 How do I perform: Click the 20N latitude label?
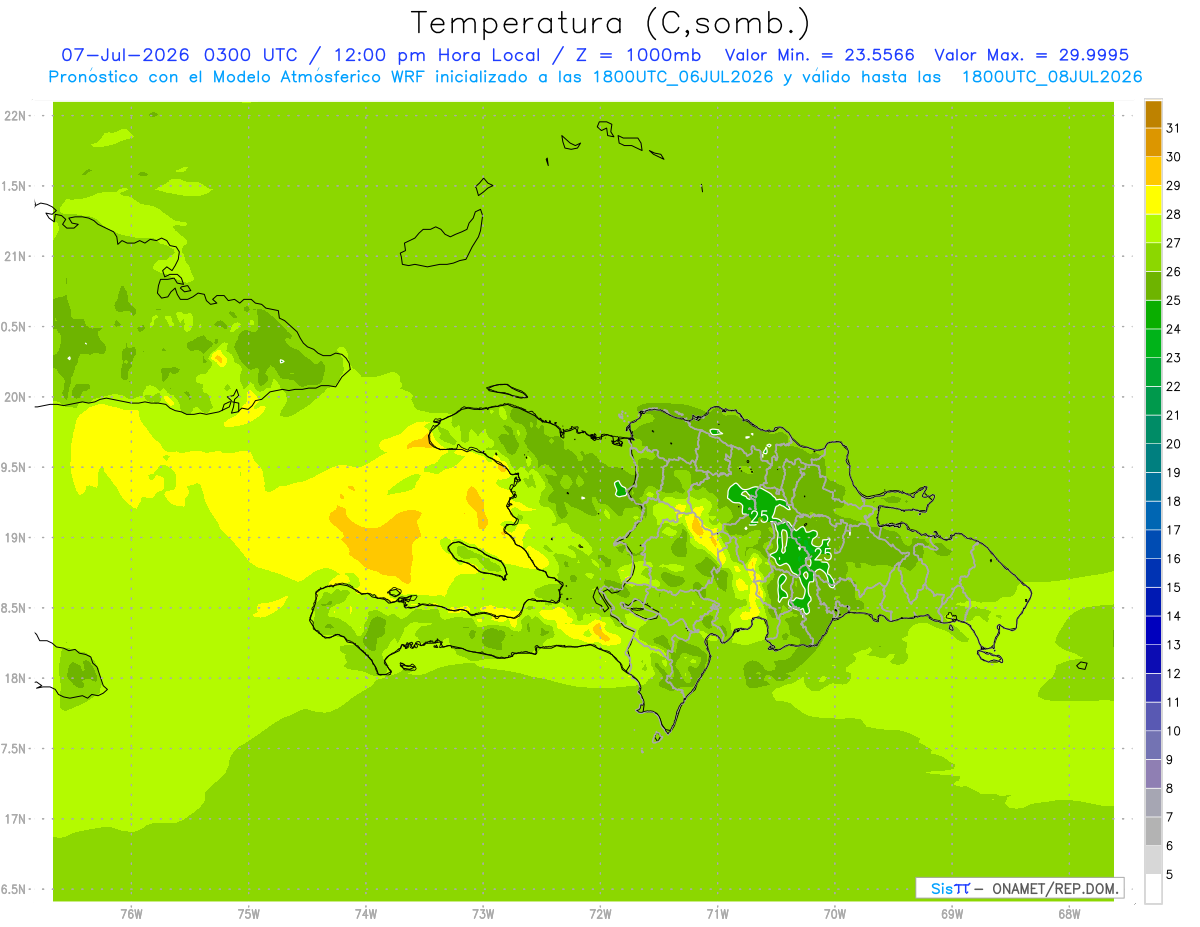point(16,397)
